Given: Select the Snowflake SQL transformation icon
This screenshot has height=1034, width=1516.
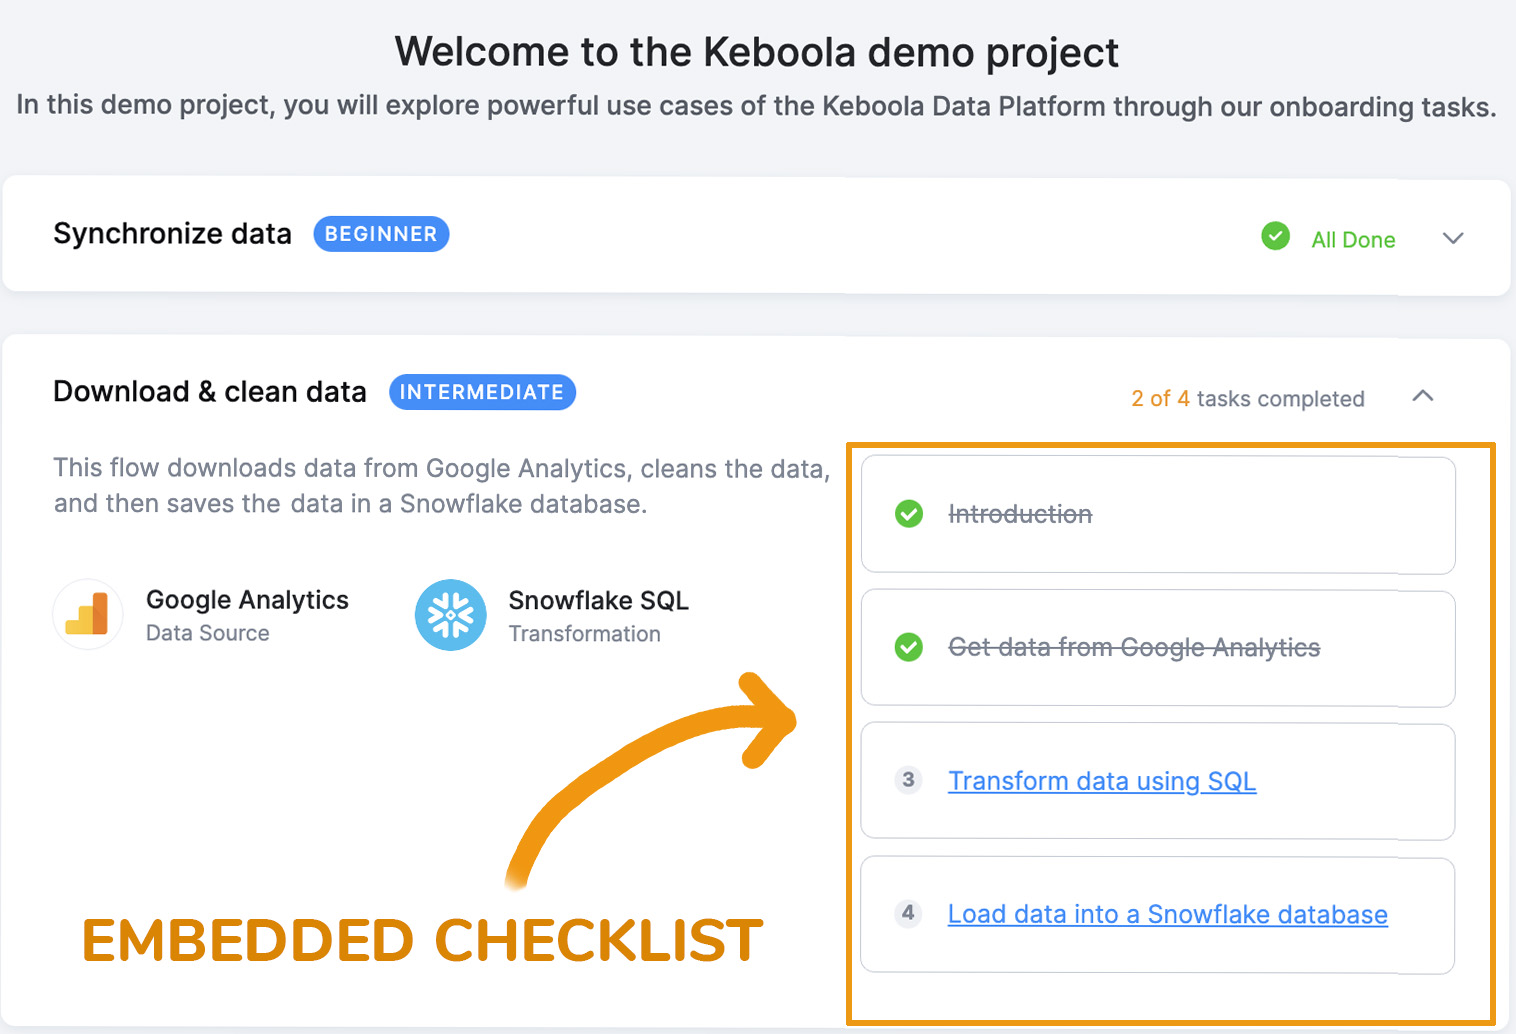Looking at the screenshot, I should point(451,615).
